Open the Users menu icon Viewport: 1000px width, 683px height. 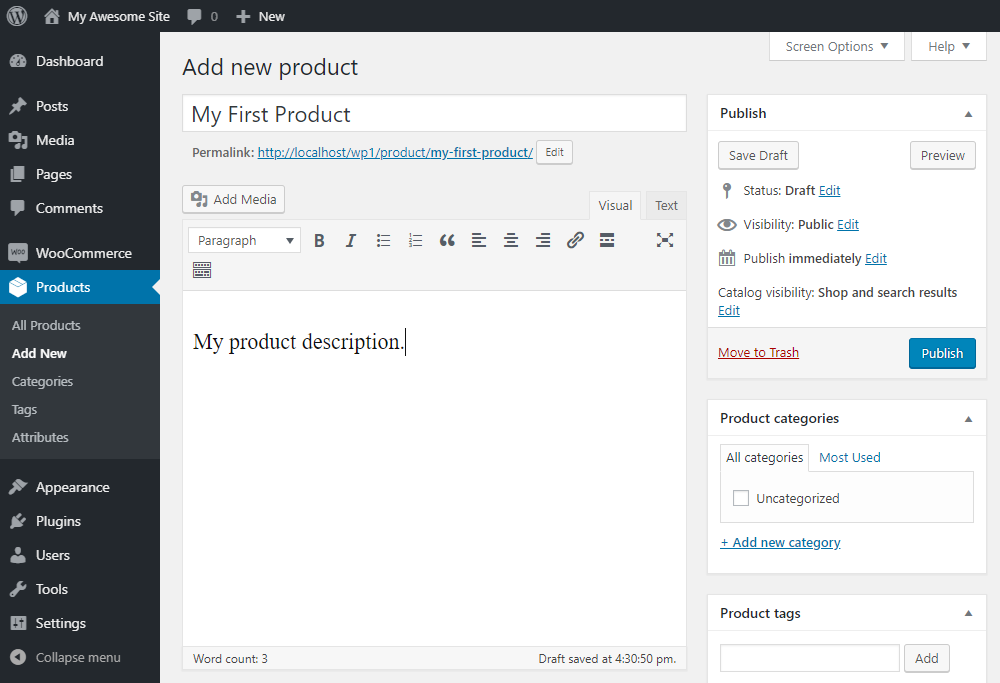[18, 555]
